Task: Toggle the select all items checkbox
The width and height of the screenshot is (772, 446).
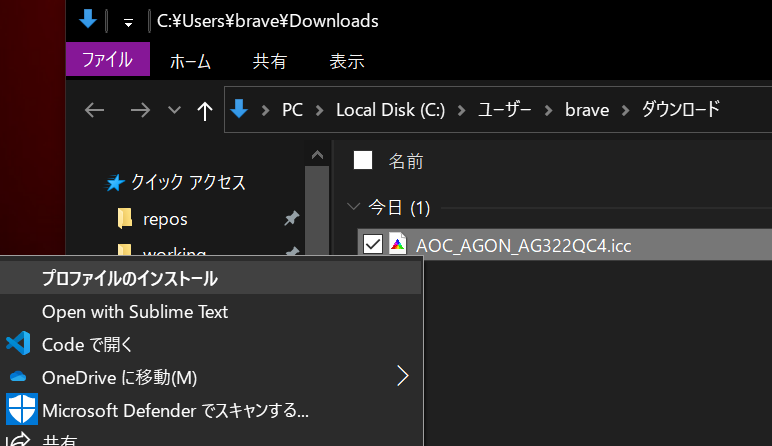Action: (x=363, y=160)
